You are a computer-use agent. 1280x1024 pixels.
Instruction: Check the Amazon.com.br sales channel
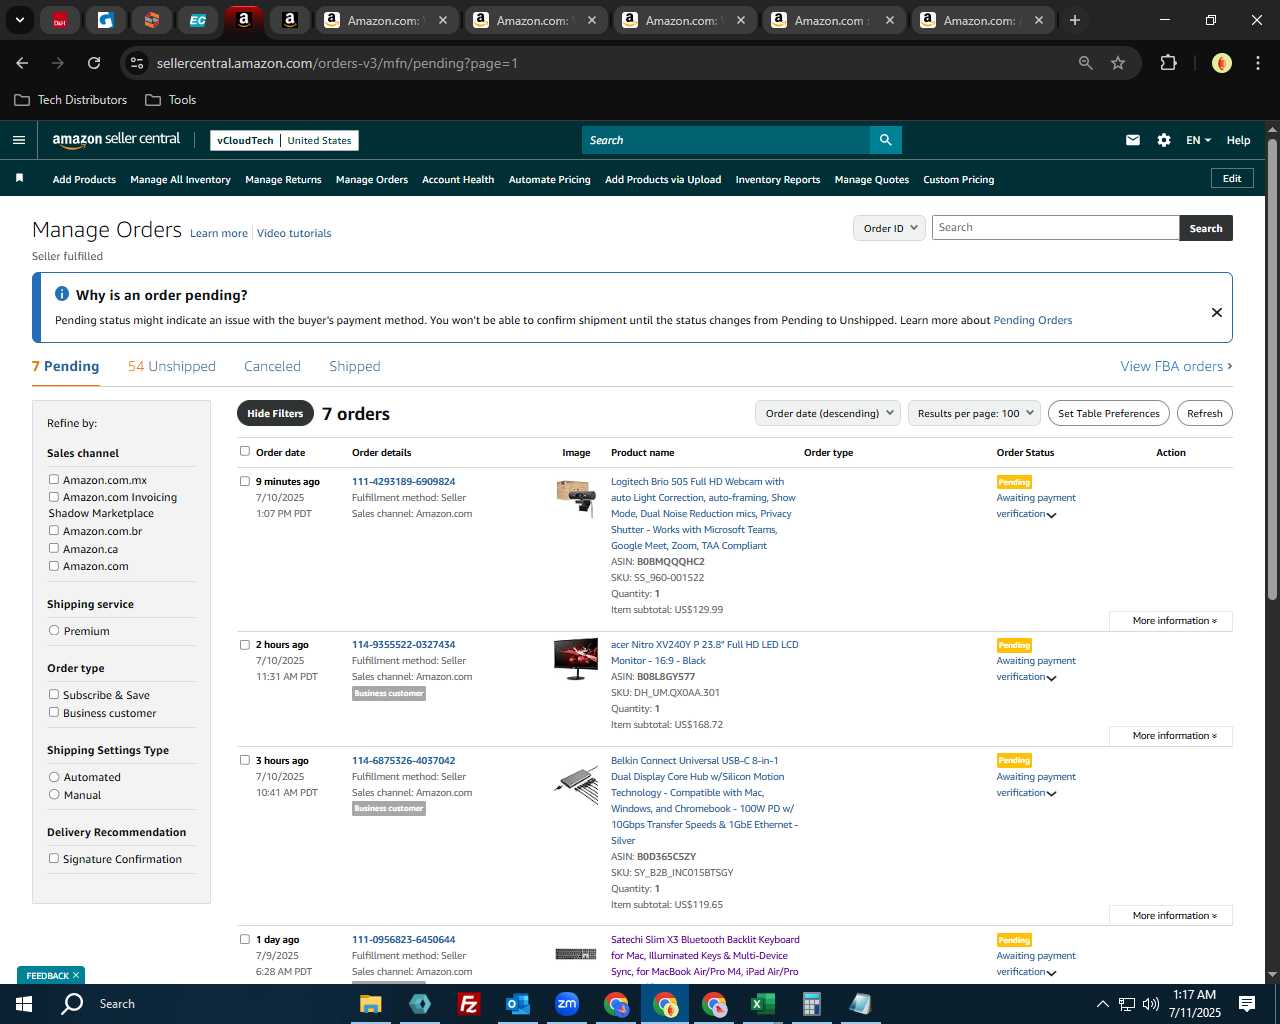pyautogui.click(x=54, y=531)
